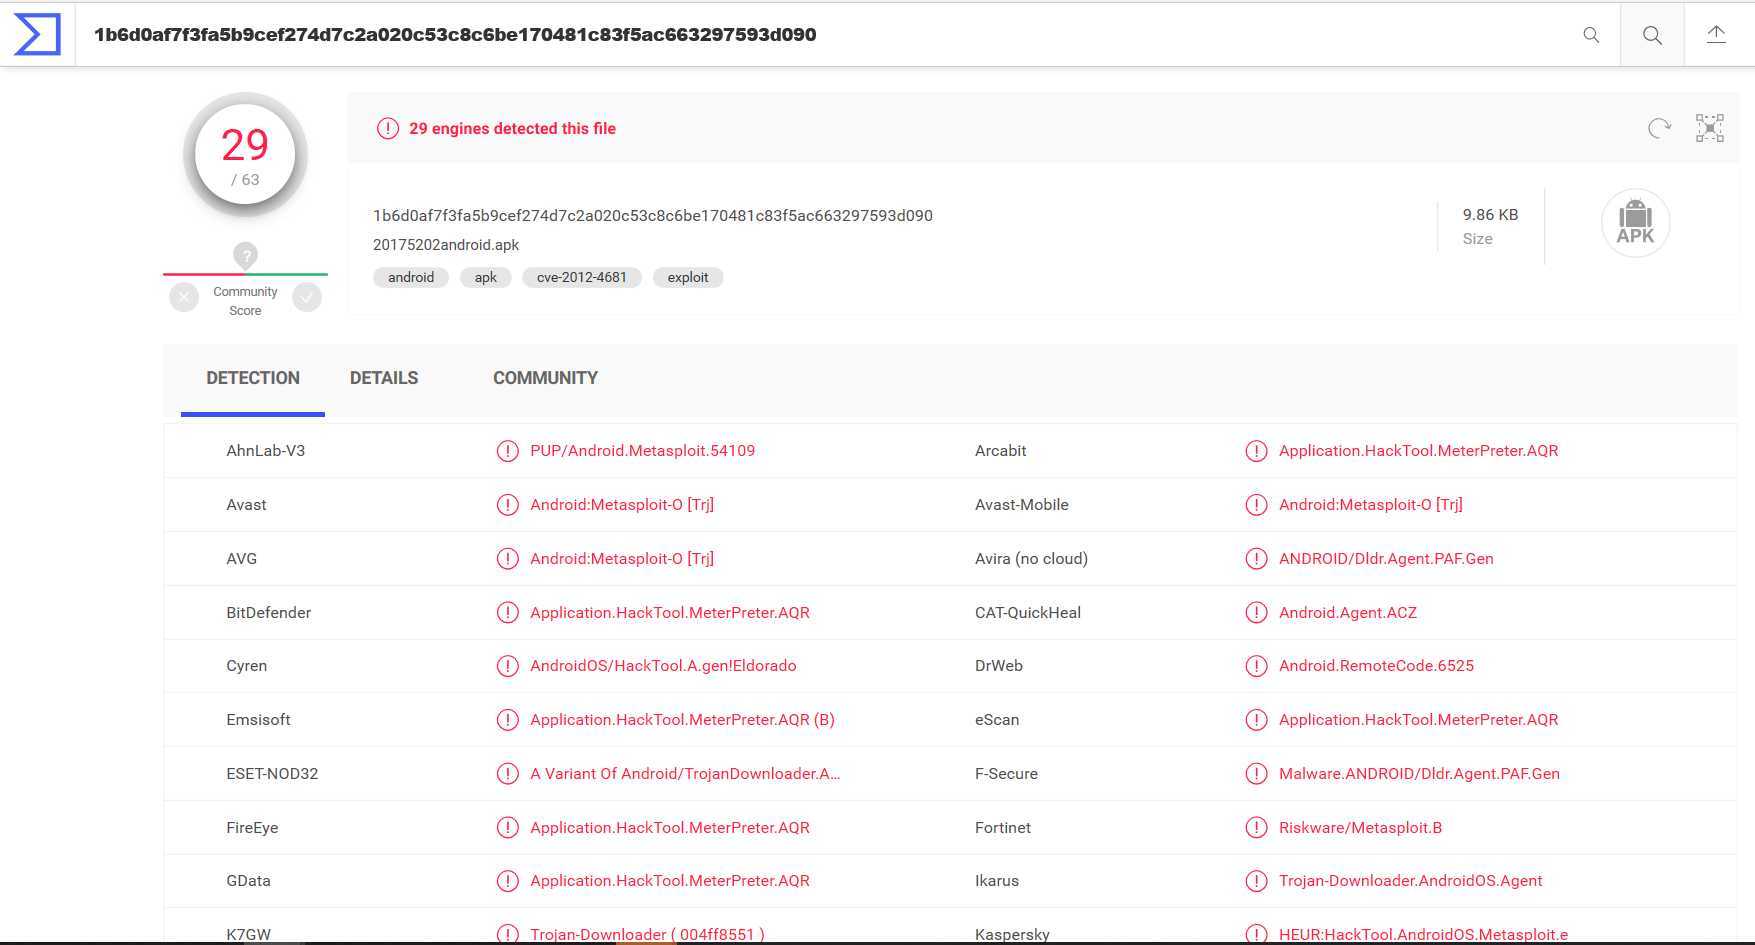Click the alert icon in eScan row
The width and height of the screenshot is (1755, 945).
[x=1256, y=720]
